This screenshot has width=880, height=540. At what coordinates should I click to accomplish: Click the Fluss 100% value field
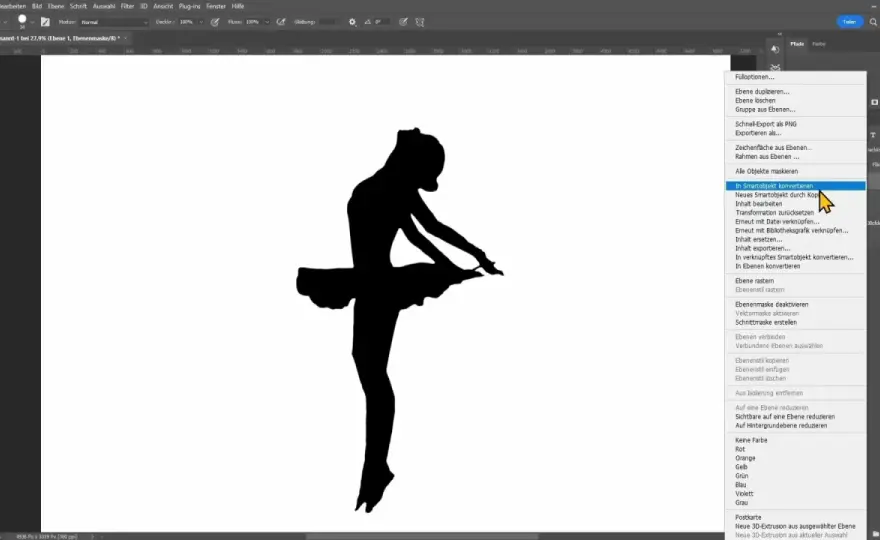[253, 22]
